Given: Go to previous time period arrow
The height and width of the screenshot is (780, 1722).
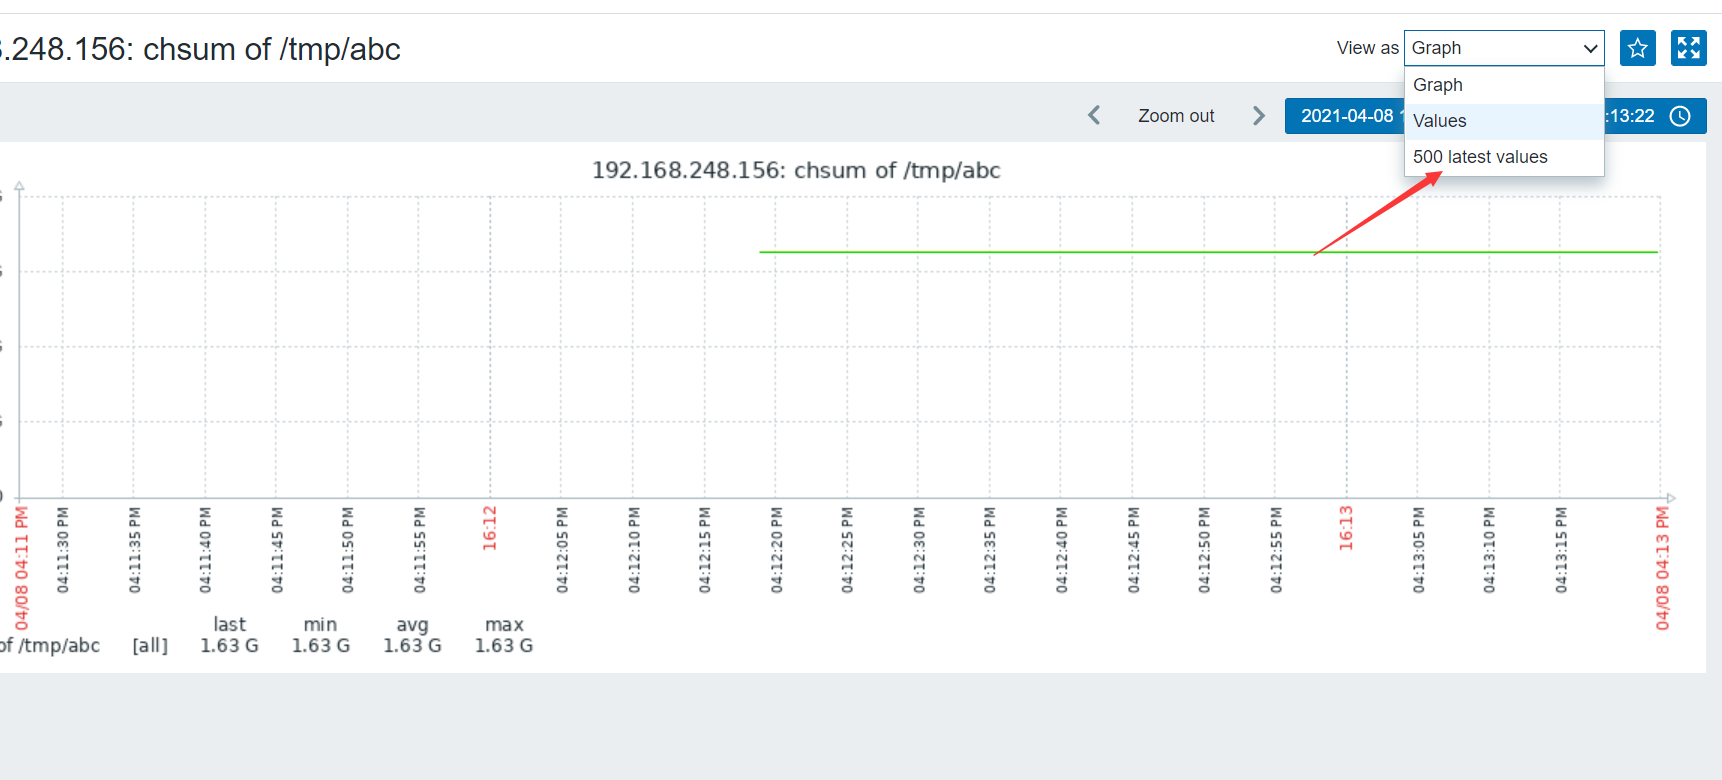Looking at the screenshot, I should (1094, 116).
